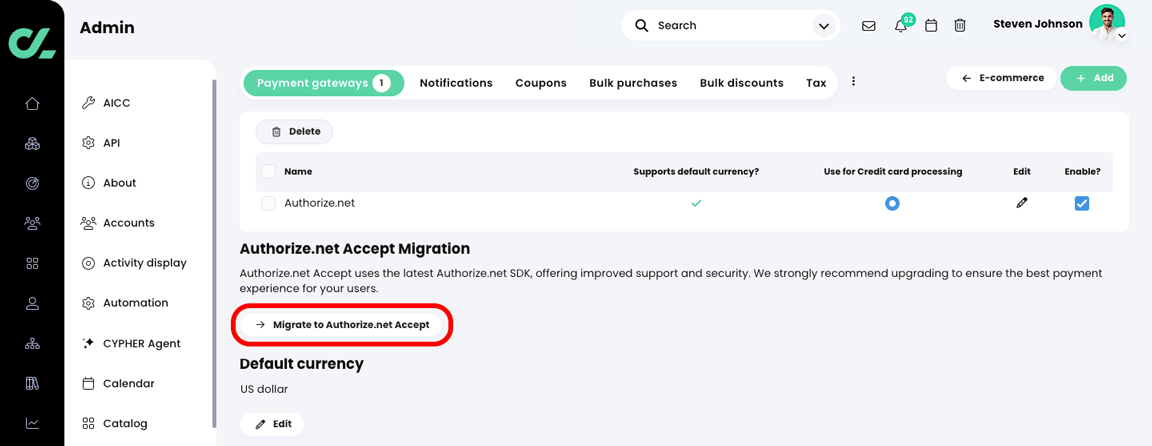
Task: Click into the Search field
Action: tap(730, 26)
